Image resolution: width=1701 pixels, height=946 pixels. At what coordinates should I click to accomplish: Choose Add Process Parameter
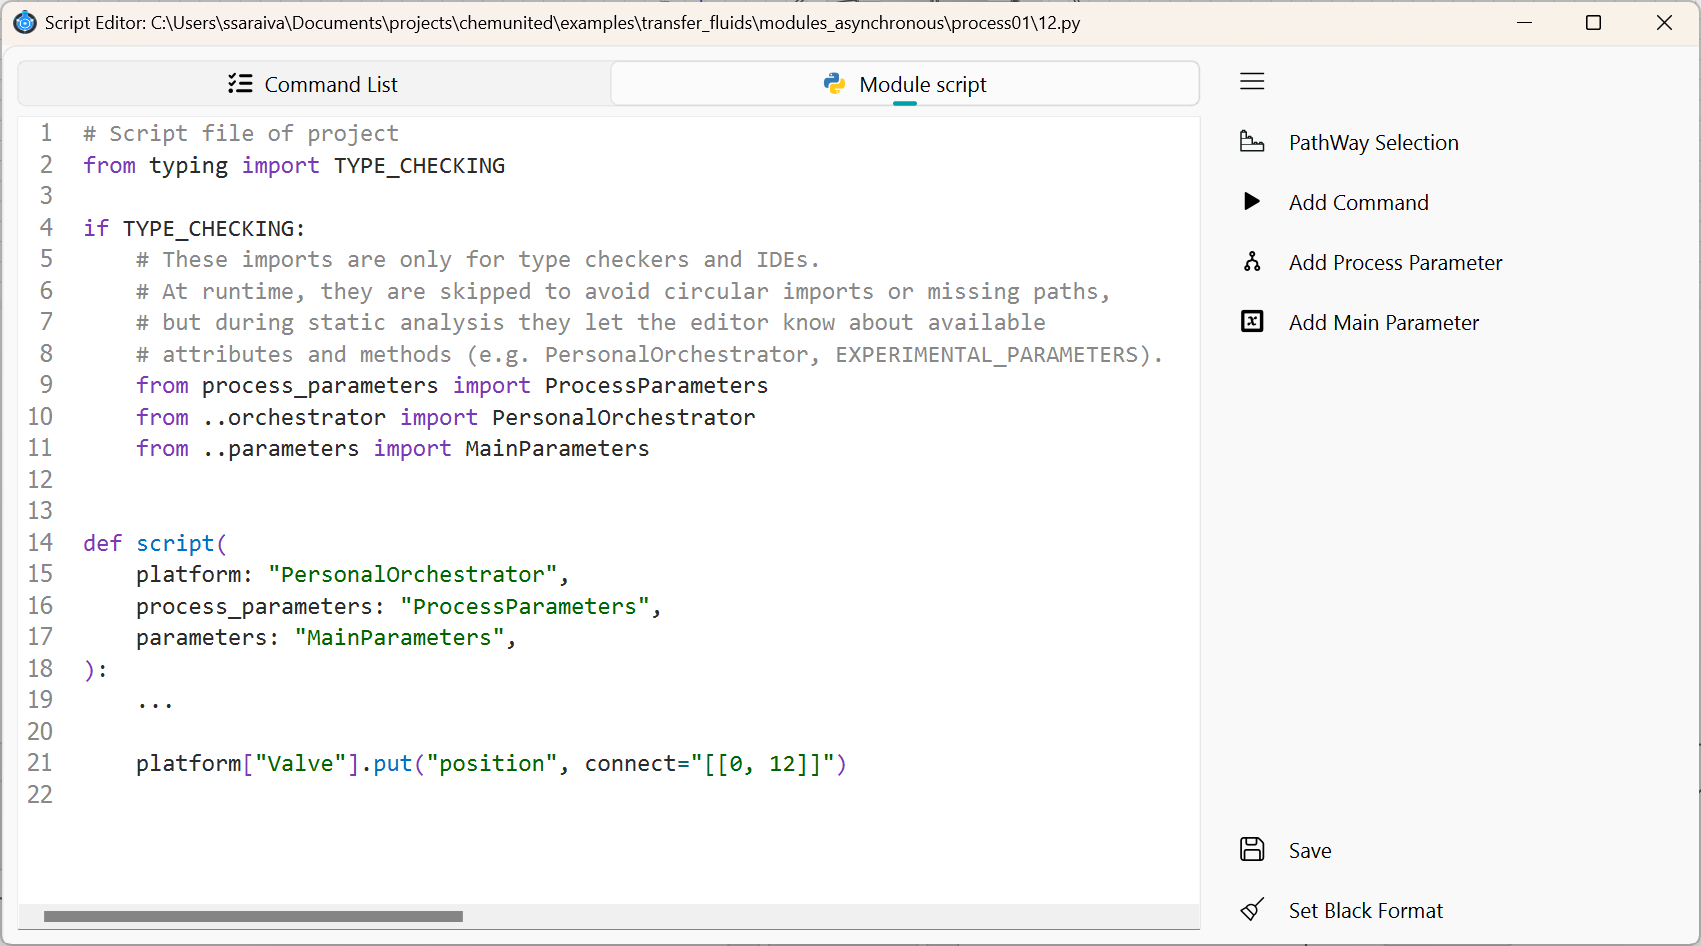coord(1395,262)
